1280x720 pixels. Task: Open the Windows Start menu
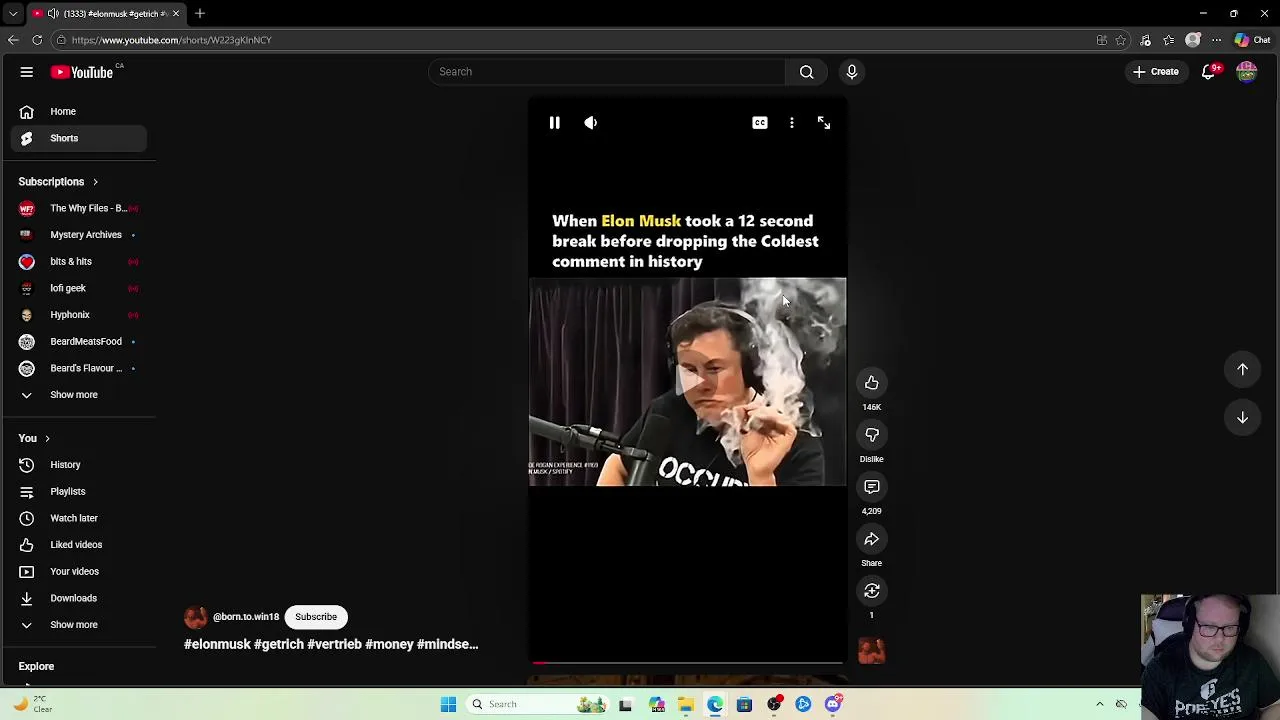(x=449, y=704)
